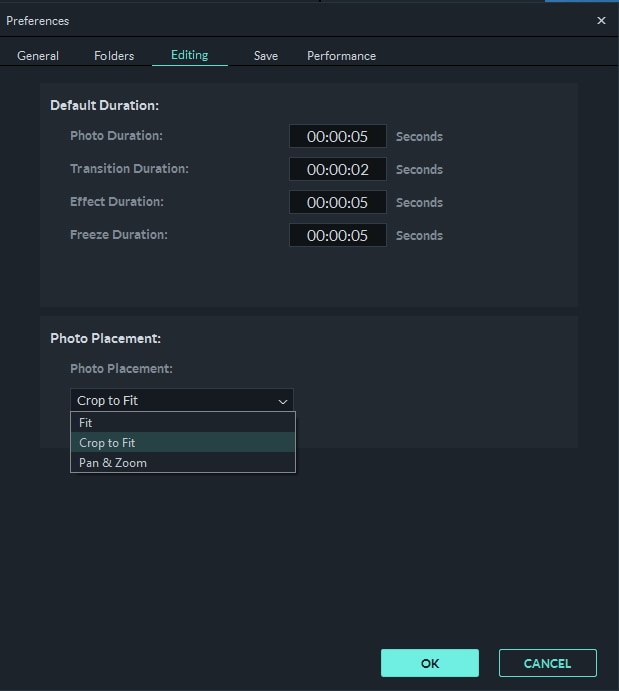Select the Freeze Duration input field
This screenshot has height=691, width=619.
click(x=337, y=235)
